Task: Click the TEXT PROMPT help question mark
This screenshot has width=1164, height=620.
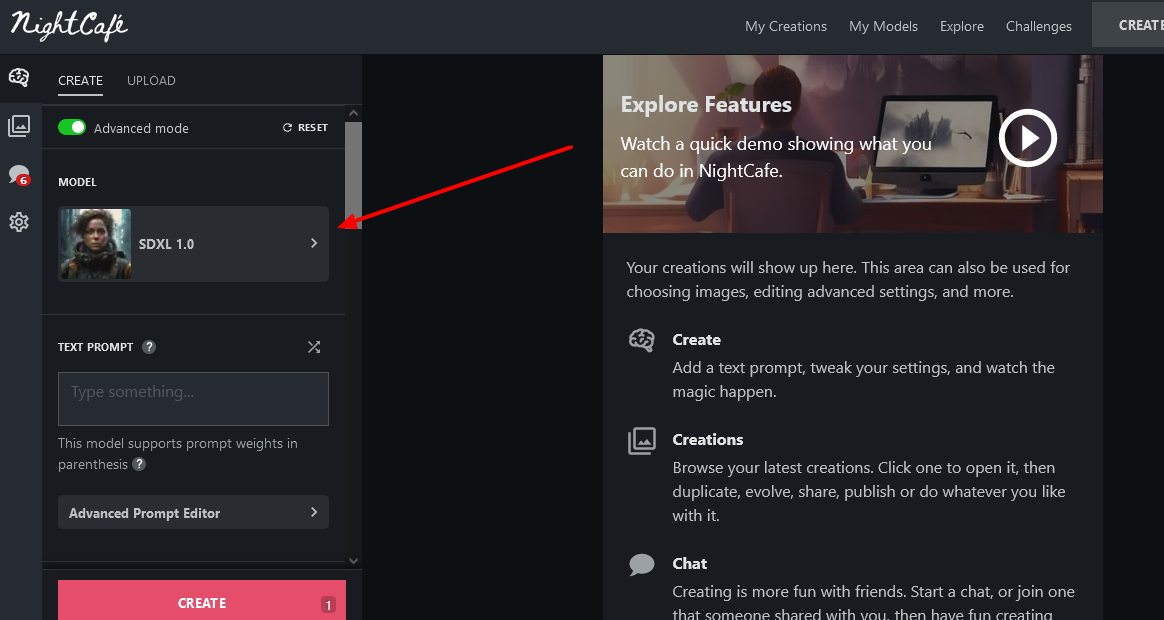Action: coord(149,347)
